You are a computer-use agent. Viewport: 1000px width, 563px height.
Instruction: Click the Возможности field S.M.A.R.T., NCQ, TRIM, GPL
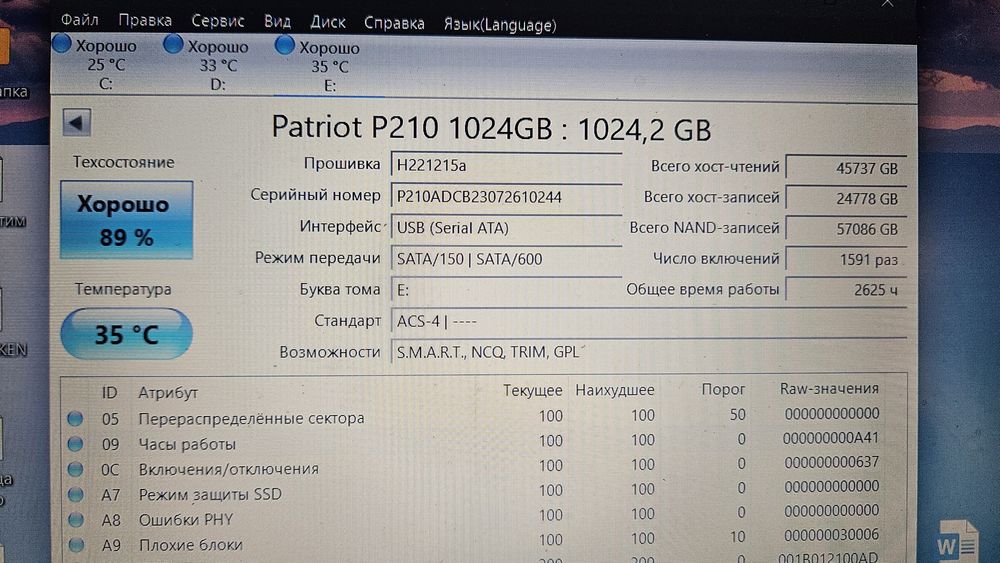[x=648, y=351]
